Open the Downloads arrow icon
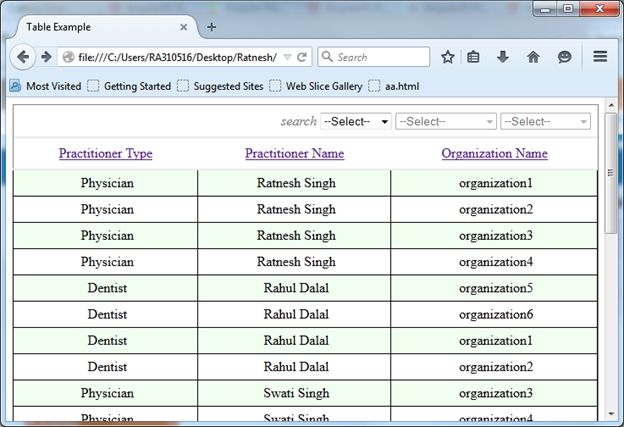This screenshot has height=427, width=624. click(x=503, y=57)
